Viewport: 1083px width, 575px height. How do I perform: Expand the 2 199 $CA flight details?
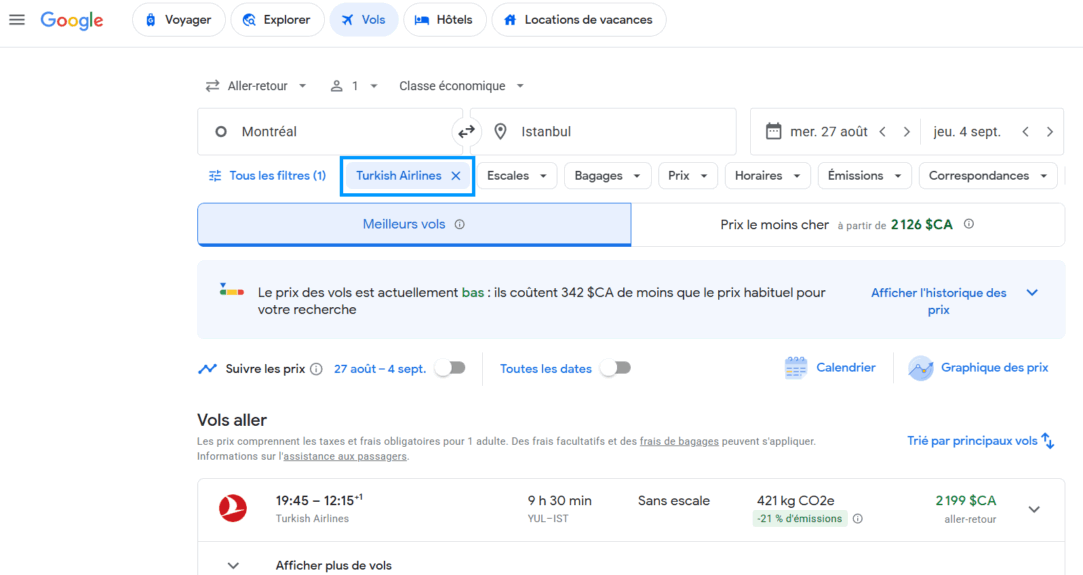tap(1034, 509)
